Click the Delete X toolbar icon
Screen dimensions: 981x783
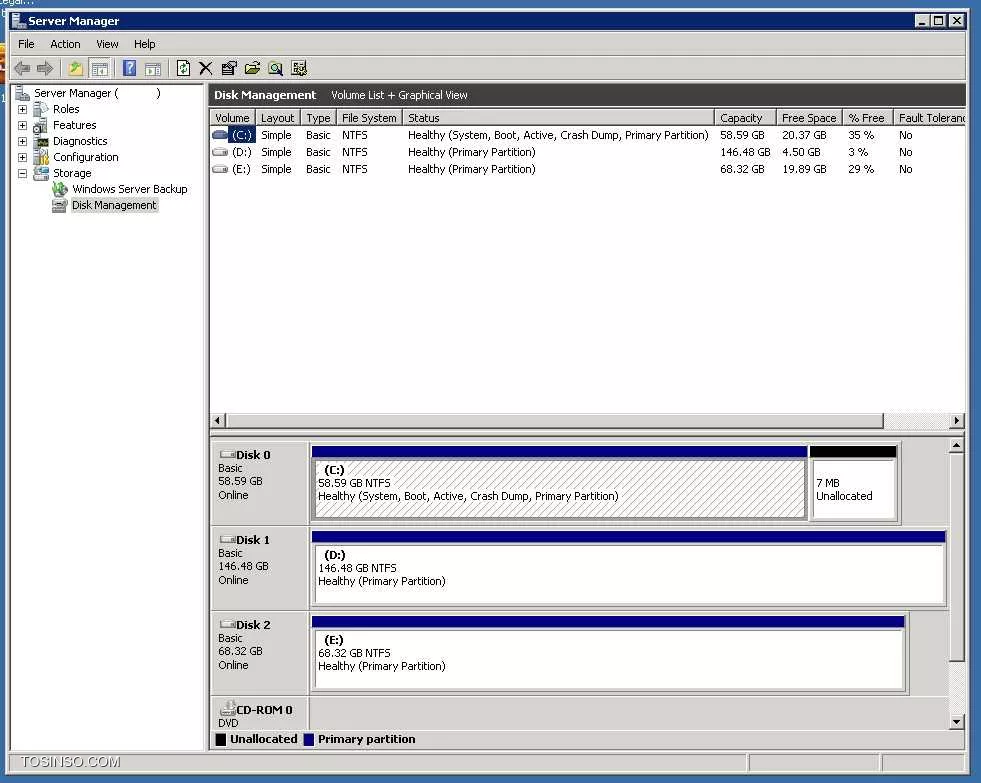[x=205, y=68]
